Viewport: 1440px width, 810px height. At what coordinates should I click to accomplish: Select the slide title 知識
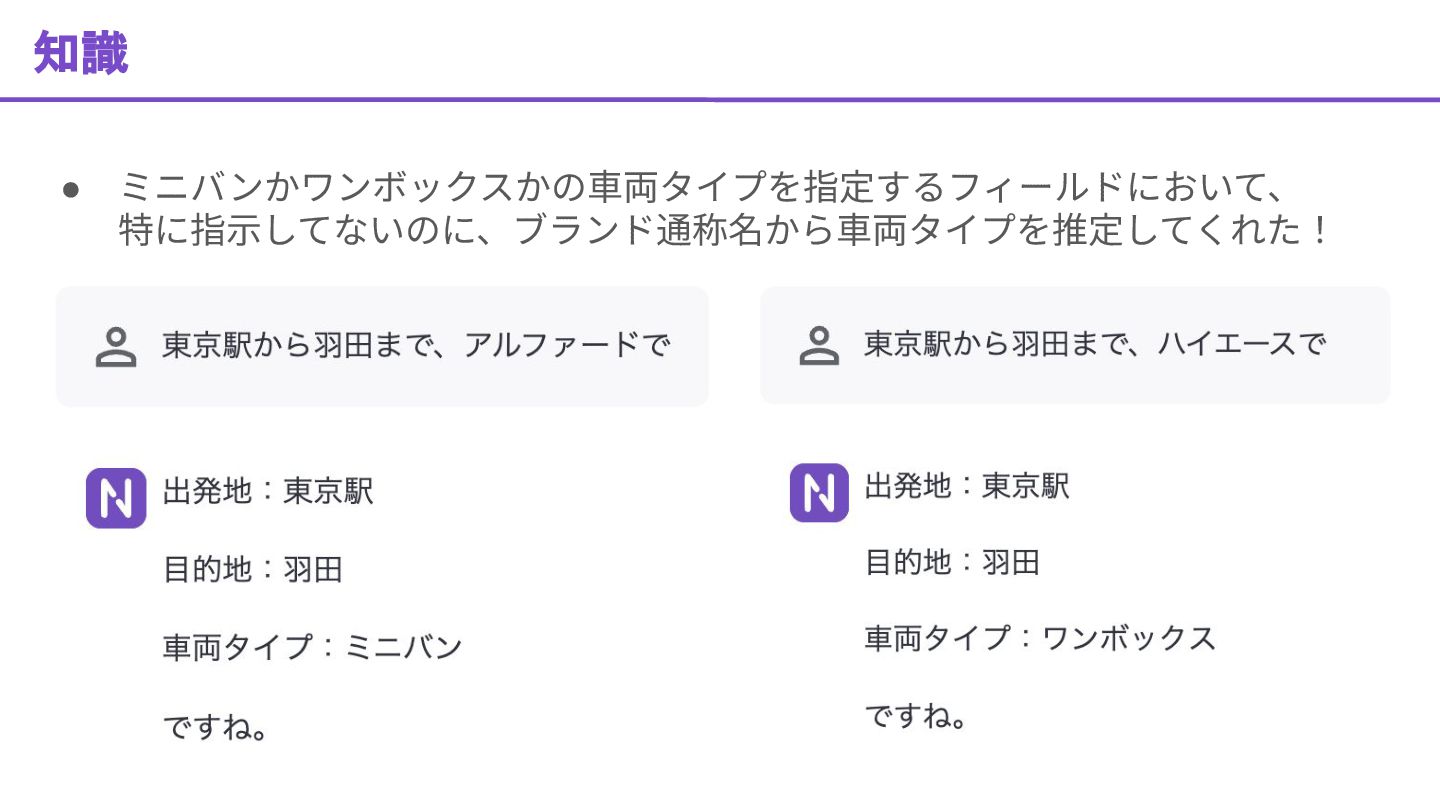click(81, 53)
